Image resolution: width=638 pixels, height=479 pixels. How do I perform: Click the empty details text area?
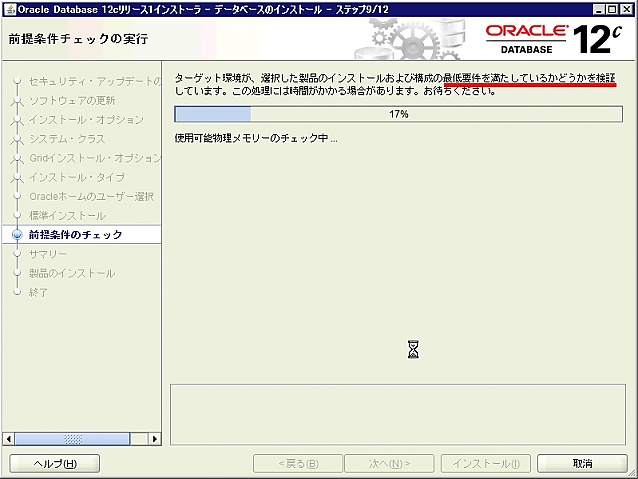click(x=398, y=414)
